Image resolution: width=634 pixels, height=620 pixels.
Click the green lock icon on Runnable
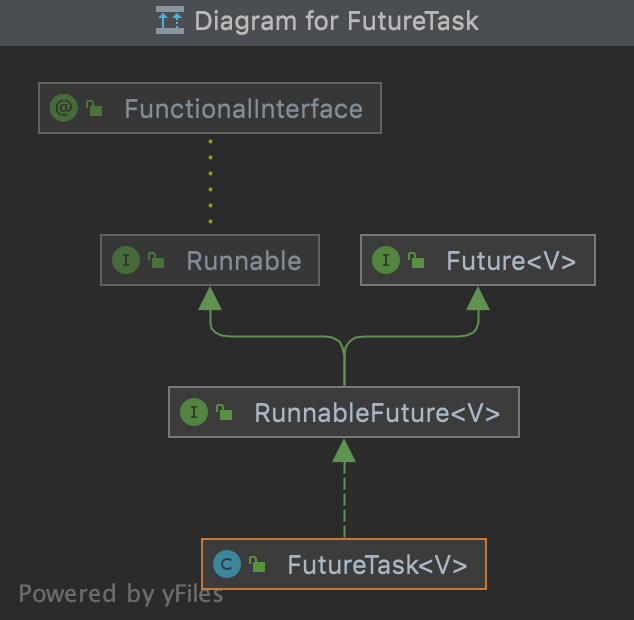tap(156, 262)
